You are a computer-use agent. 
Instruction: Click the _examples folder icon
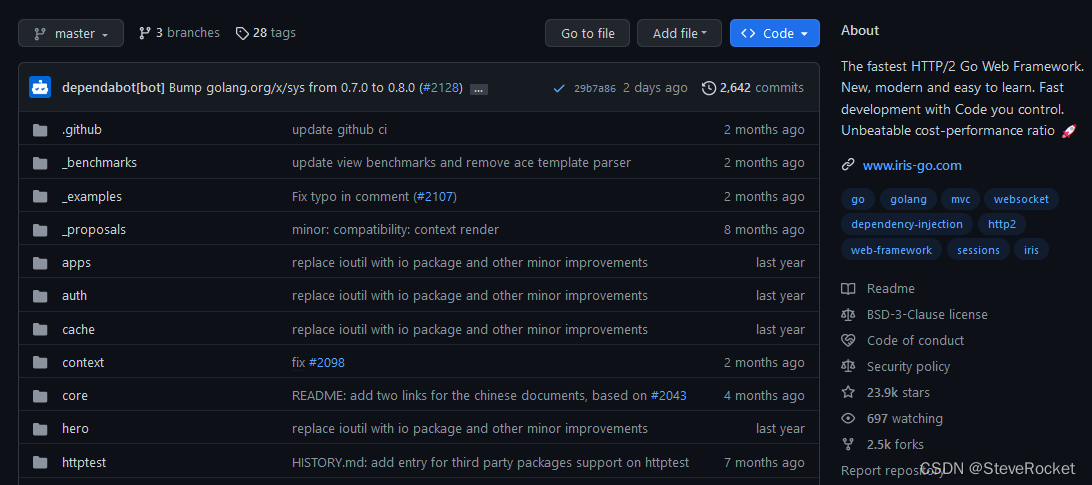coord(40,197)
